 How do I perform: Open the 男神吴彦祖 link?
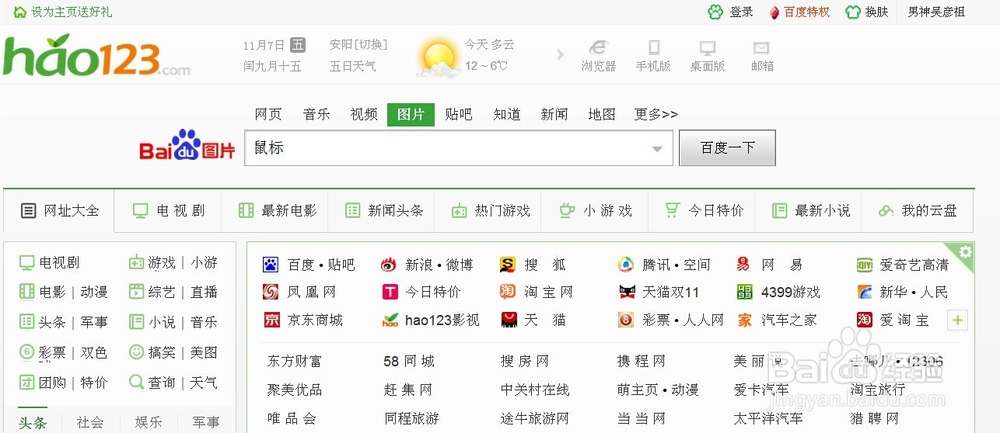936,12
